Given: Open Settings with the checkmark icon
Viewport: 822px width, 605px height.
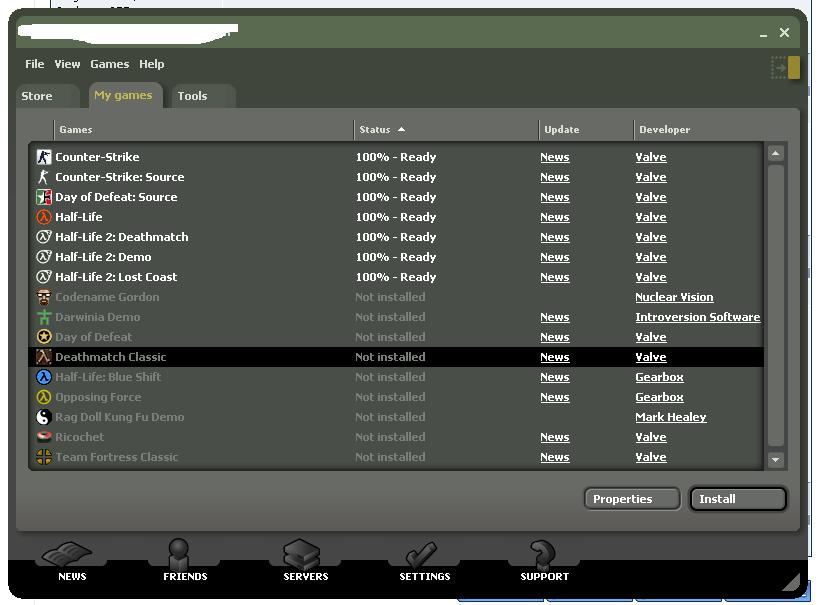Looking at the screenshot, I should coord(425,561).
